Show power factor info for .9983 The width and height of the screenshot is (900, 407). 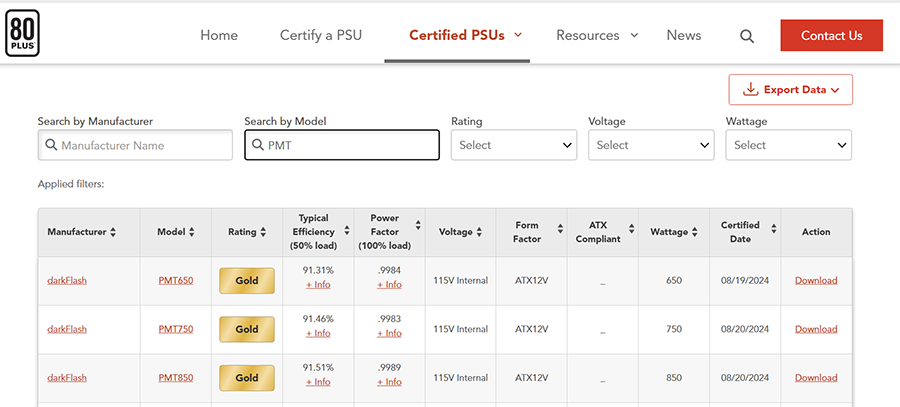(389, 334)
